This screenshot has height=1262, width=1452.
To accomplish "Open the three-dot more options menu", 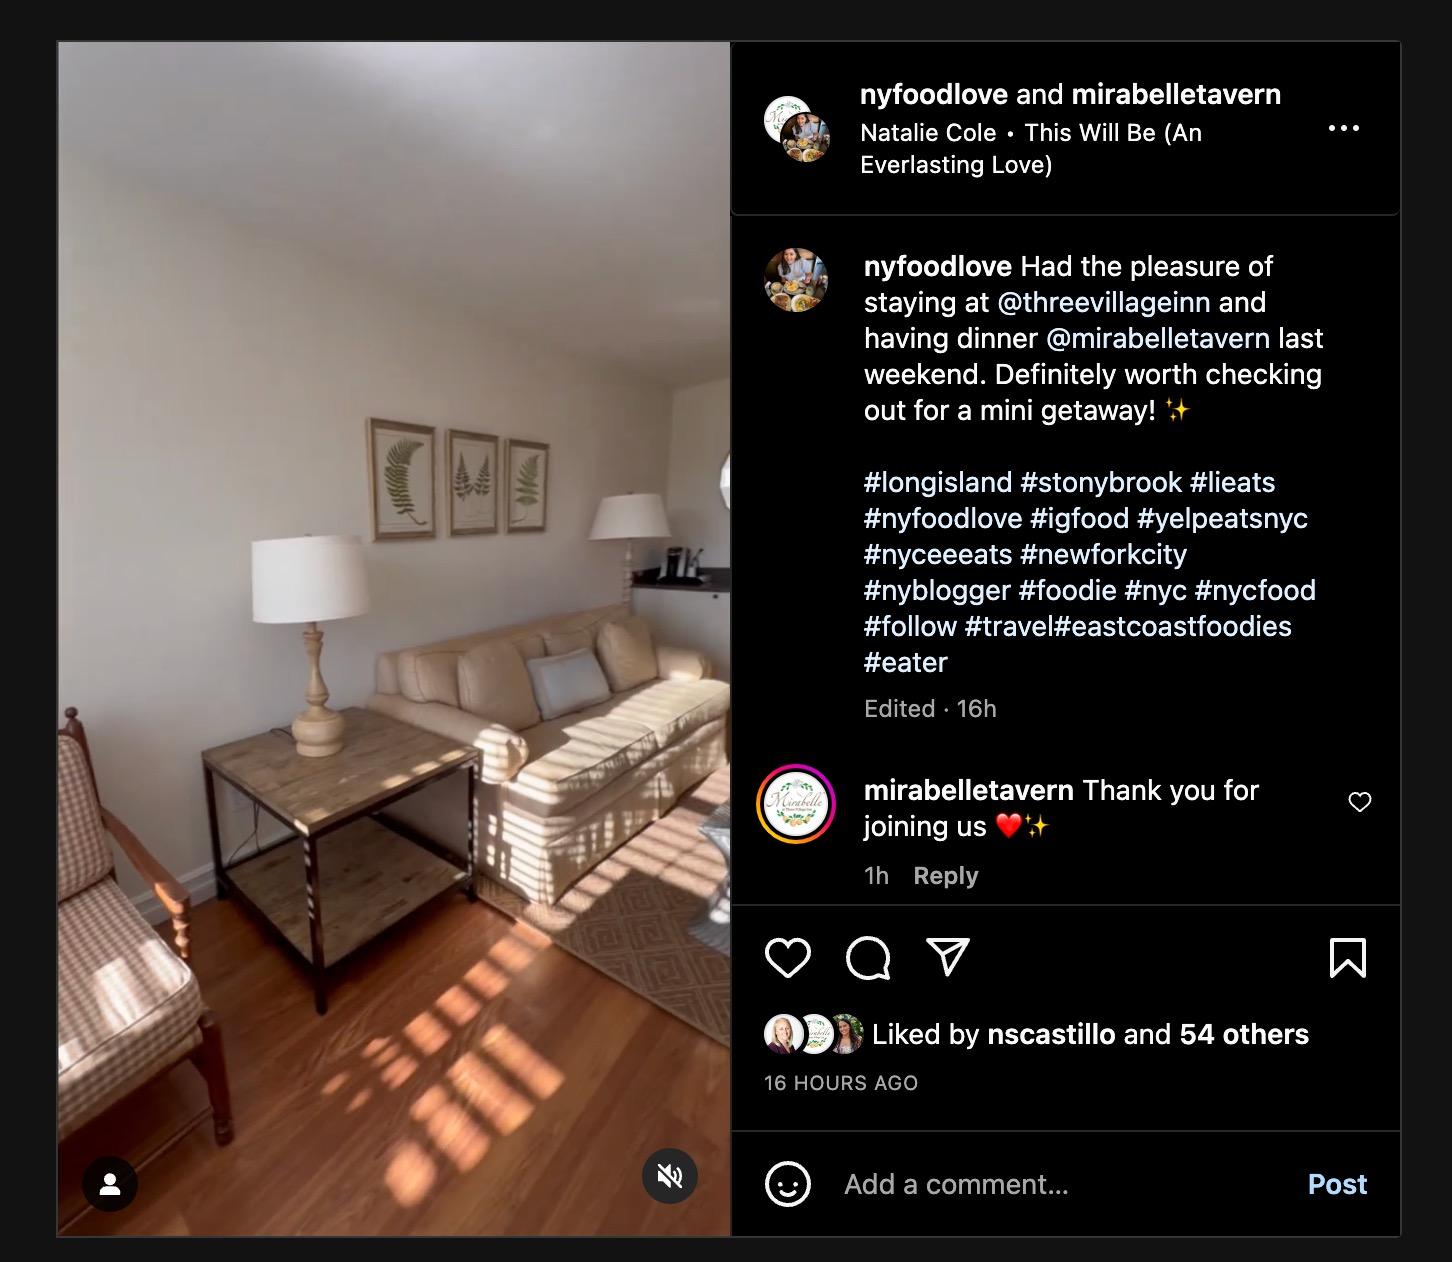I will pos(1343,128).
